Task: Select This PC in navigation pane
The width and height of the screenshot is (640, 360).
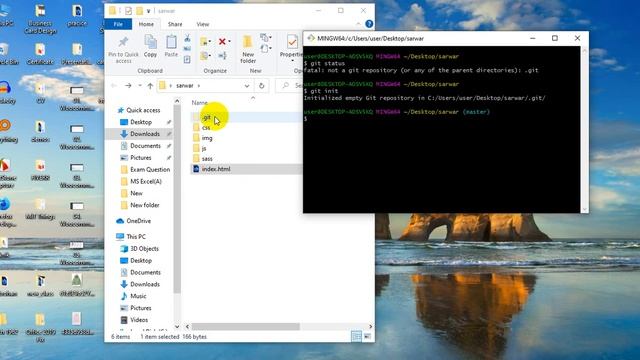Action: pyautogui.click(x=136, y=237)
